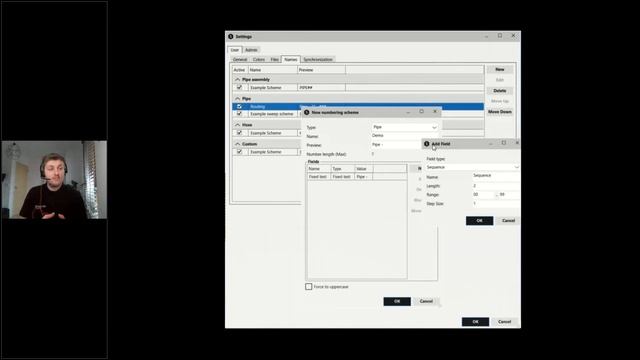The image size is (640, 360).
Task: Uncheck the Example sweep scheme checkbox
Action: click(x=240, y=113)
